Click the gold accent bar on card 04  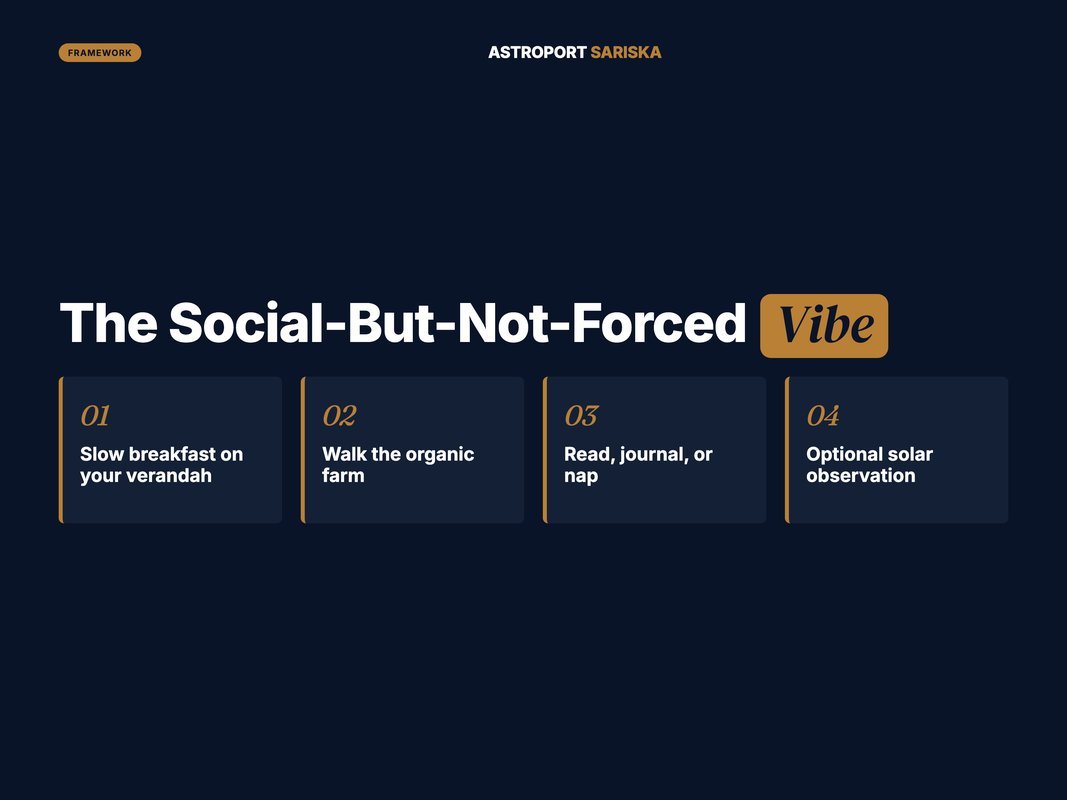coord(787,450)
